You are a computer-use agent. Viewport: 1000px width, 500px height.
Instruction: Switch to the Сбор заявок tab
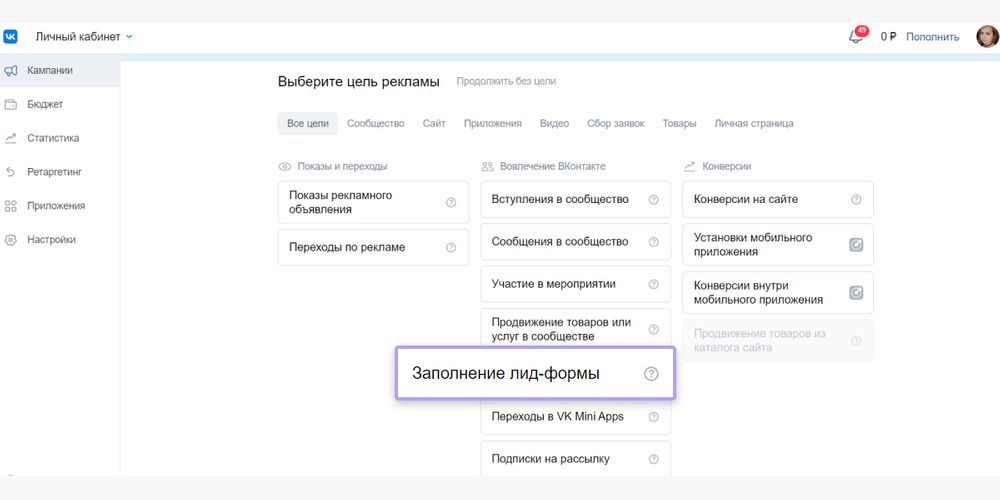616,123
